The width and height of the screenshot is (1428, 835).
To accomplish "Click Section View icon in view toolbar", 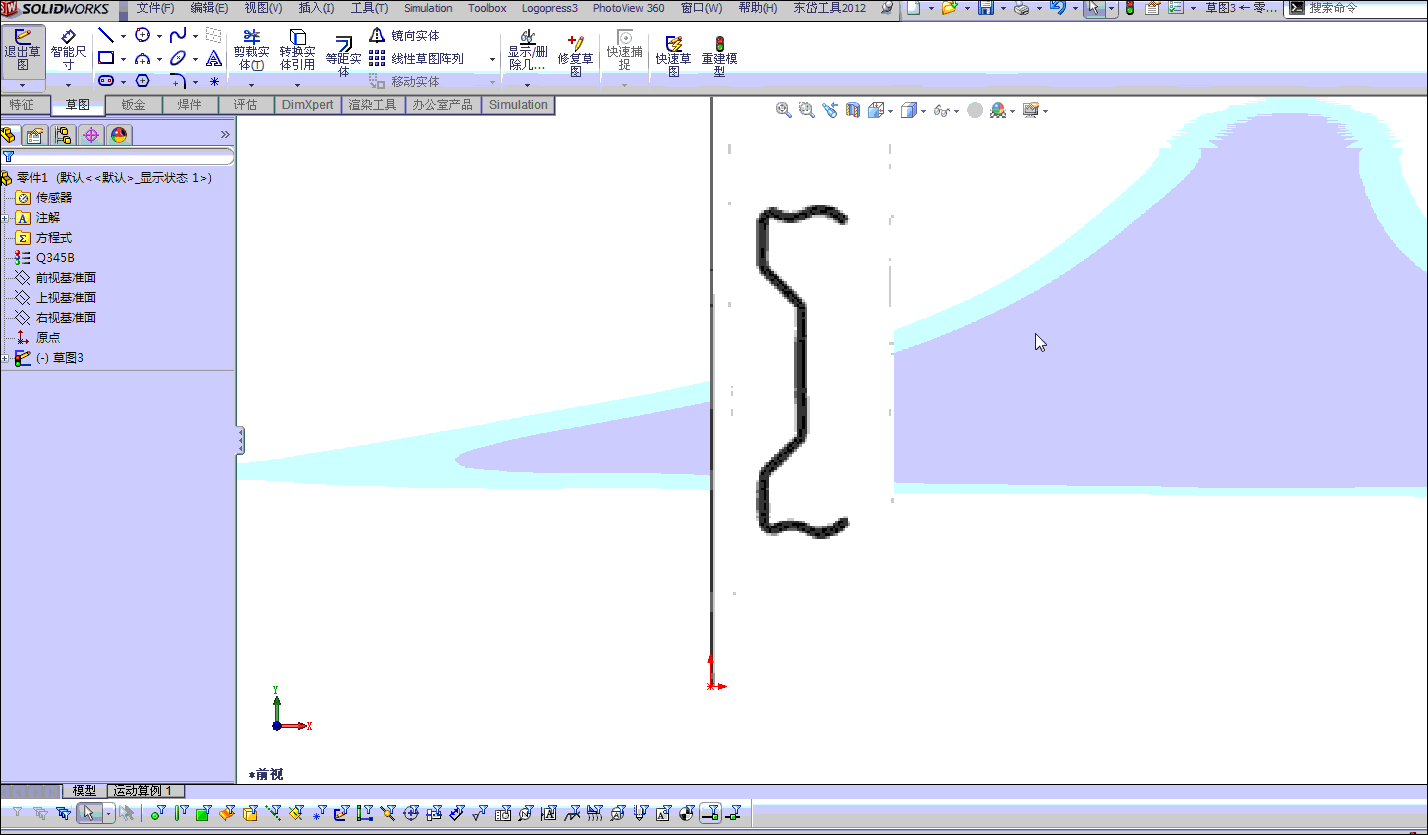I will [x=853, y=110].
